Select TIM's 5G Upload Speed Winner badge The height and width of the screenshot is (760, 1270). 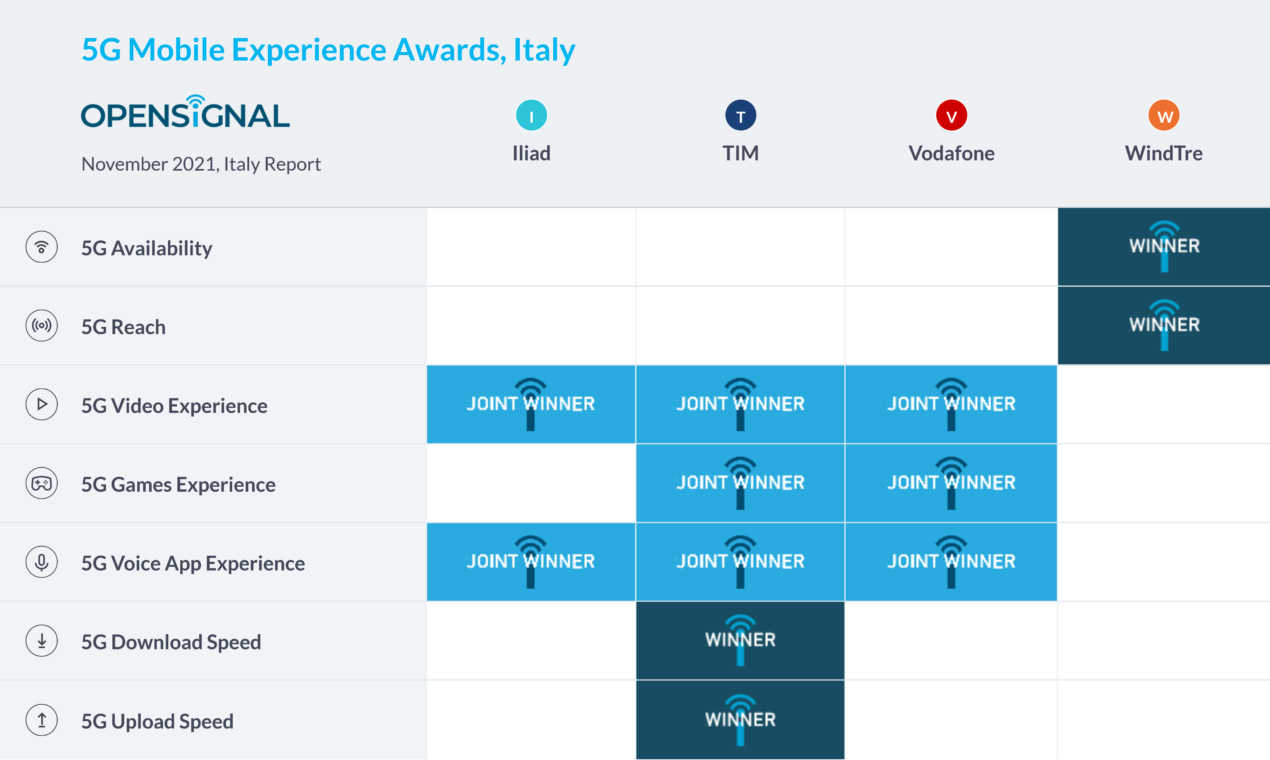[x=740, y=720]
